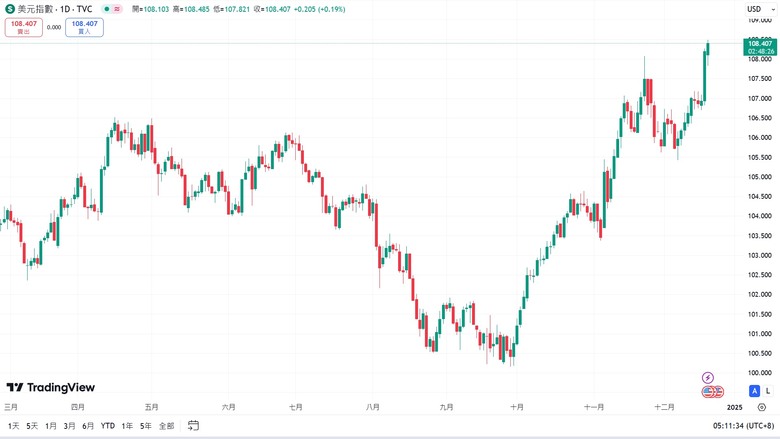Select the 全部 time range
Viewport: 780px width, 439px height.
pos(167,426)
